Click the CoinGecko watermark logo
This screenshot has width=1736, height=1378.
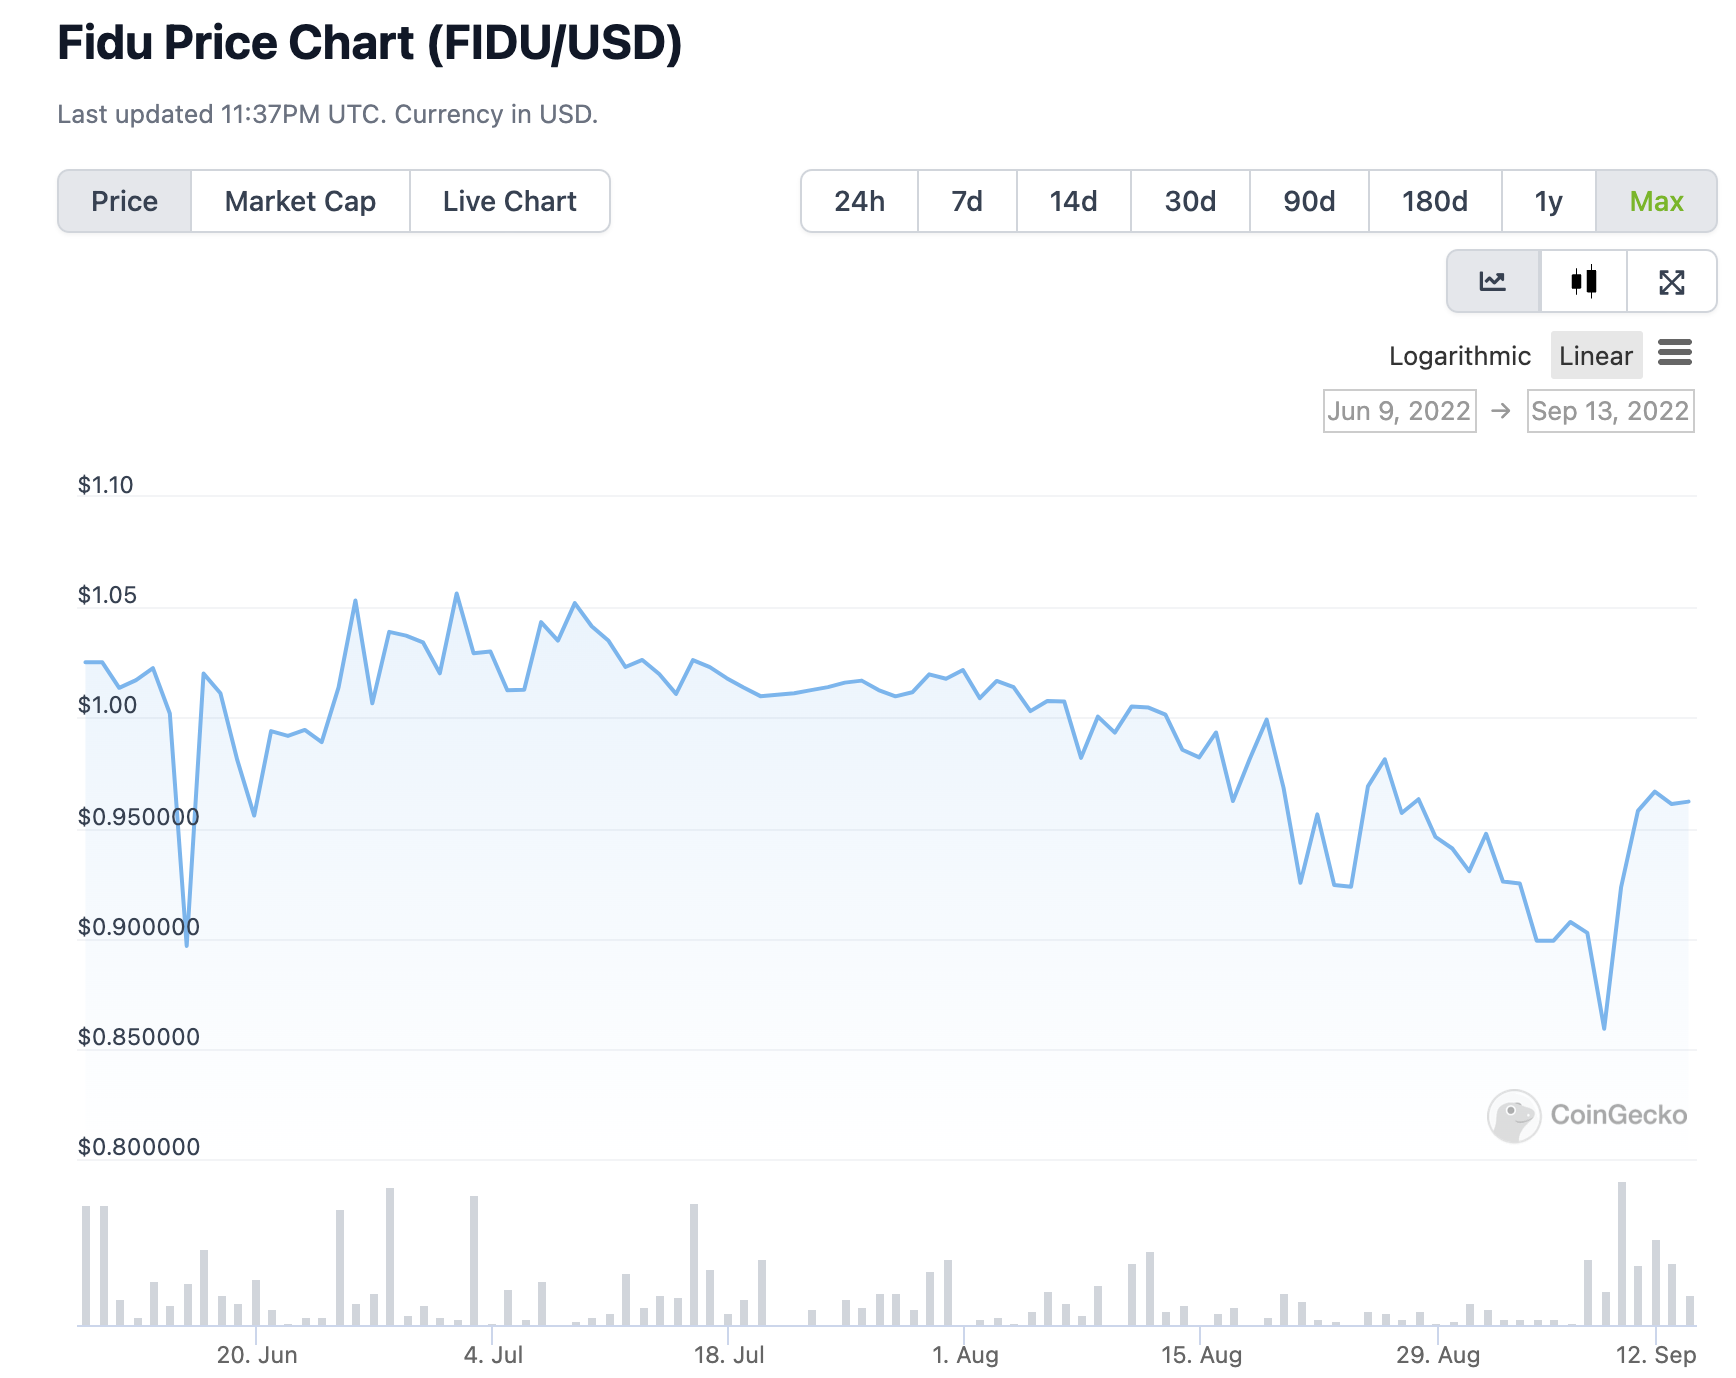click(1587, 1115)
